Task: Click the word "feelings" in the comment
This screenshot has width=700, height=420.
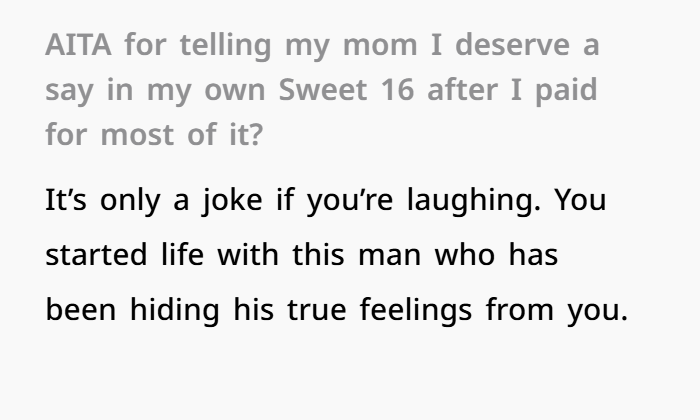Action: [x=416, y=310]
